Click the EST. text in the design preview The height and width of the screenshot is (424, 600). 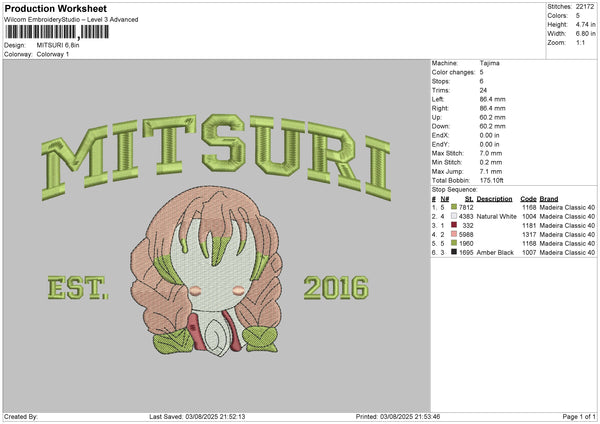[78, 290]
